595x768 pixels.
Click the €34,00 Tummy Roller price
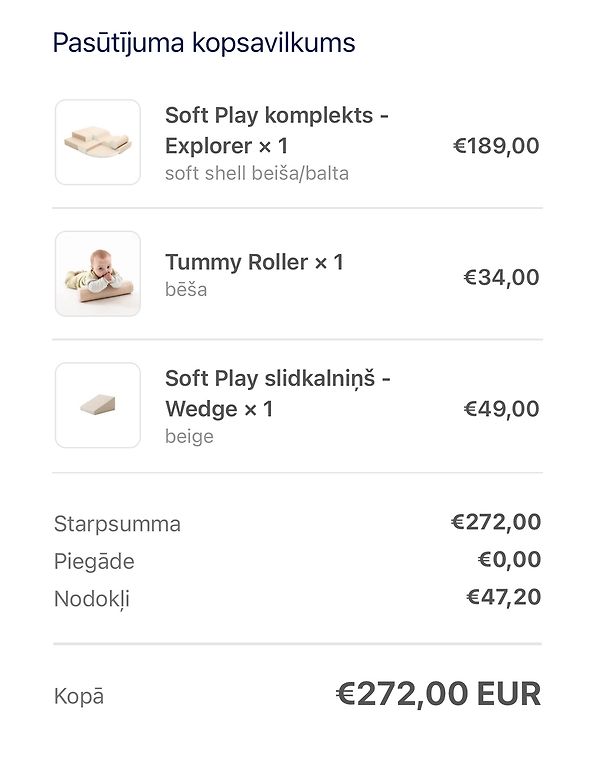(501, 277)
